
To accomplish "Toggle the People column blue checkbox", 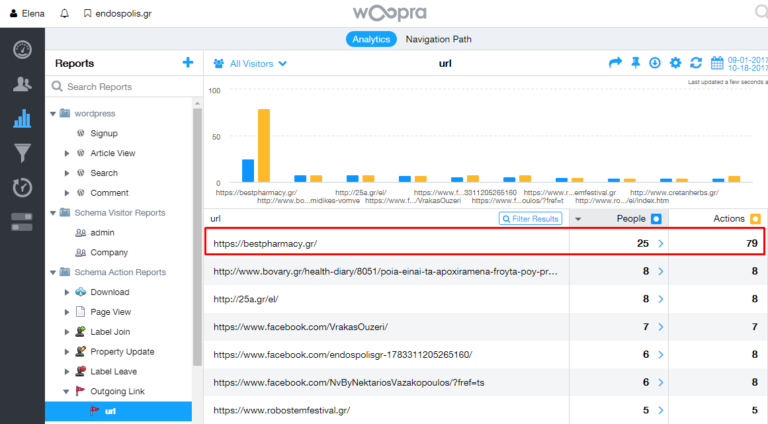I will click(656, 219).
